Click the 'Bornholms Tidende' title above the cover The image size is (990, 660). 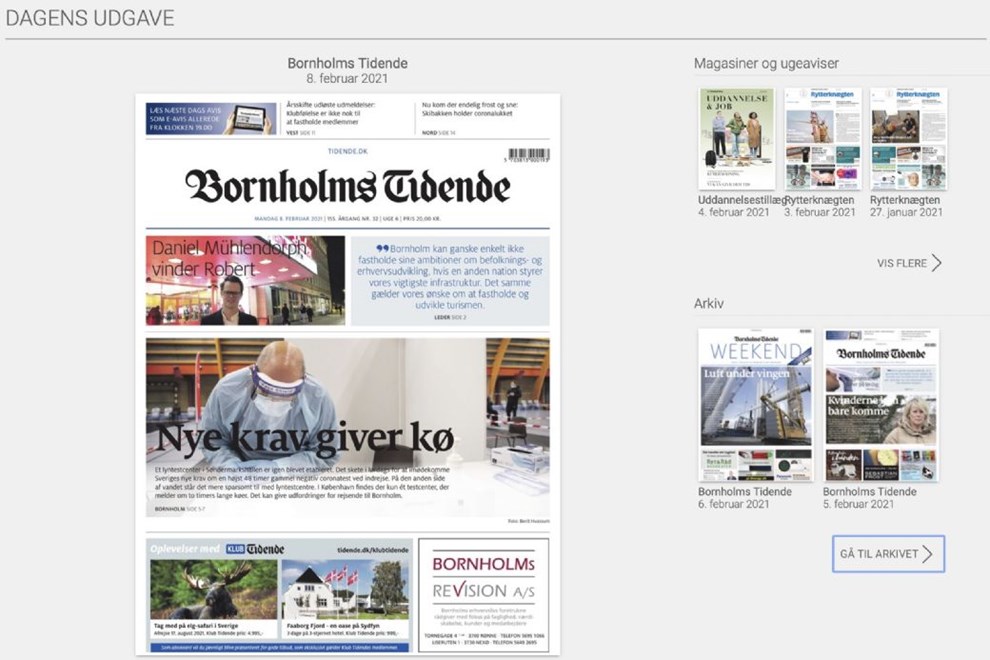click(347, 63)
